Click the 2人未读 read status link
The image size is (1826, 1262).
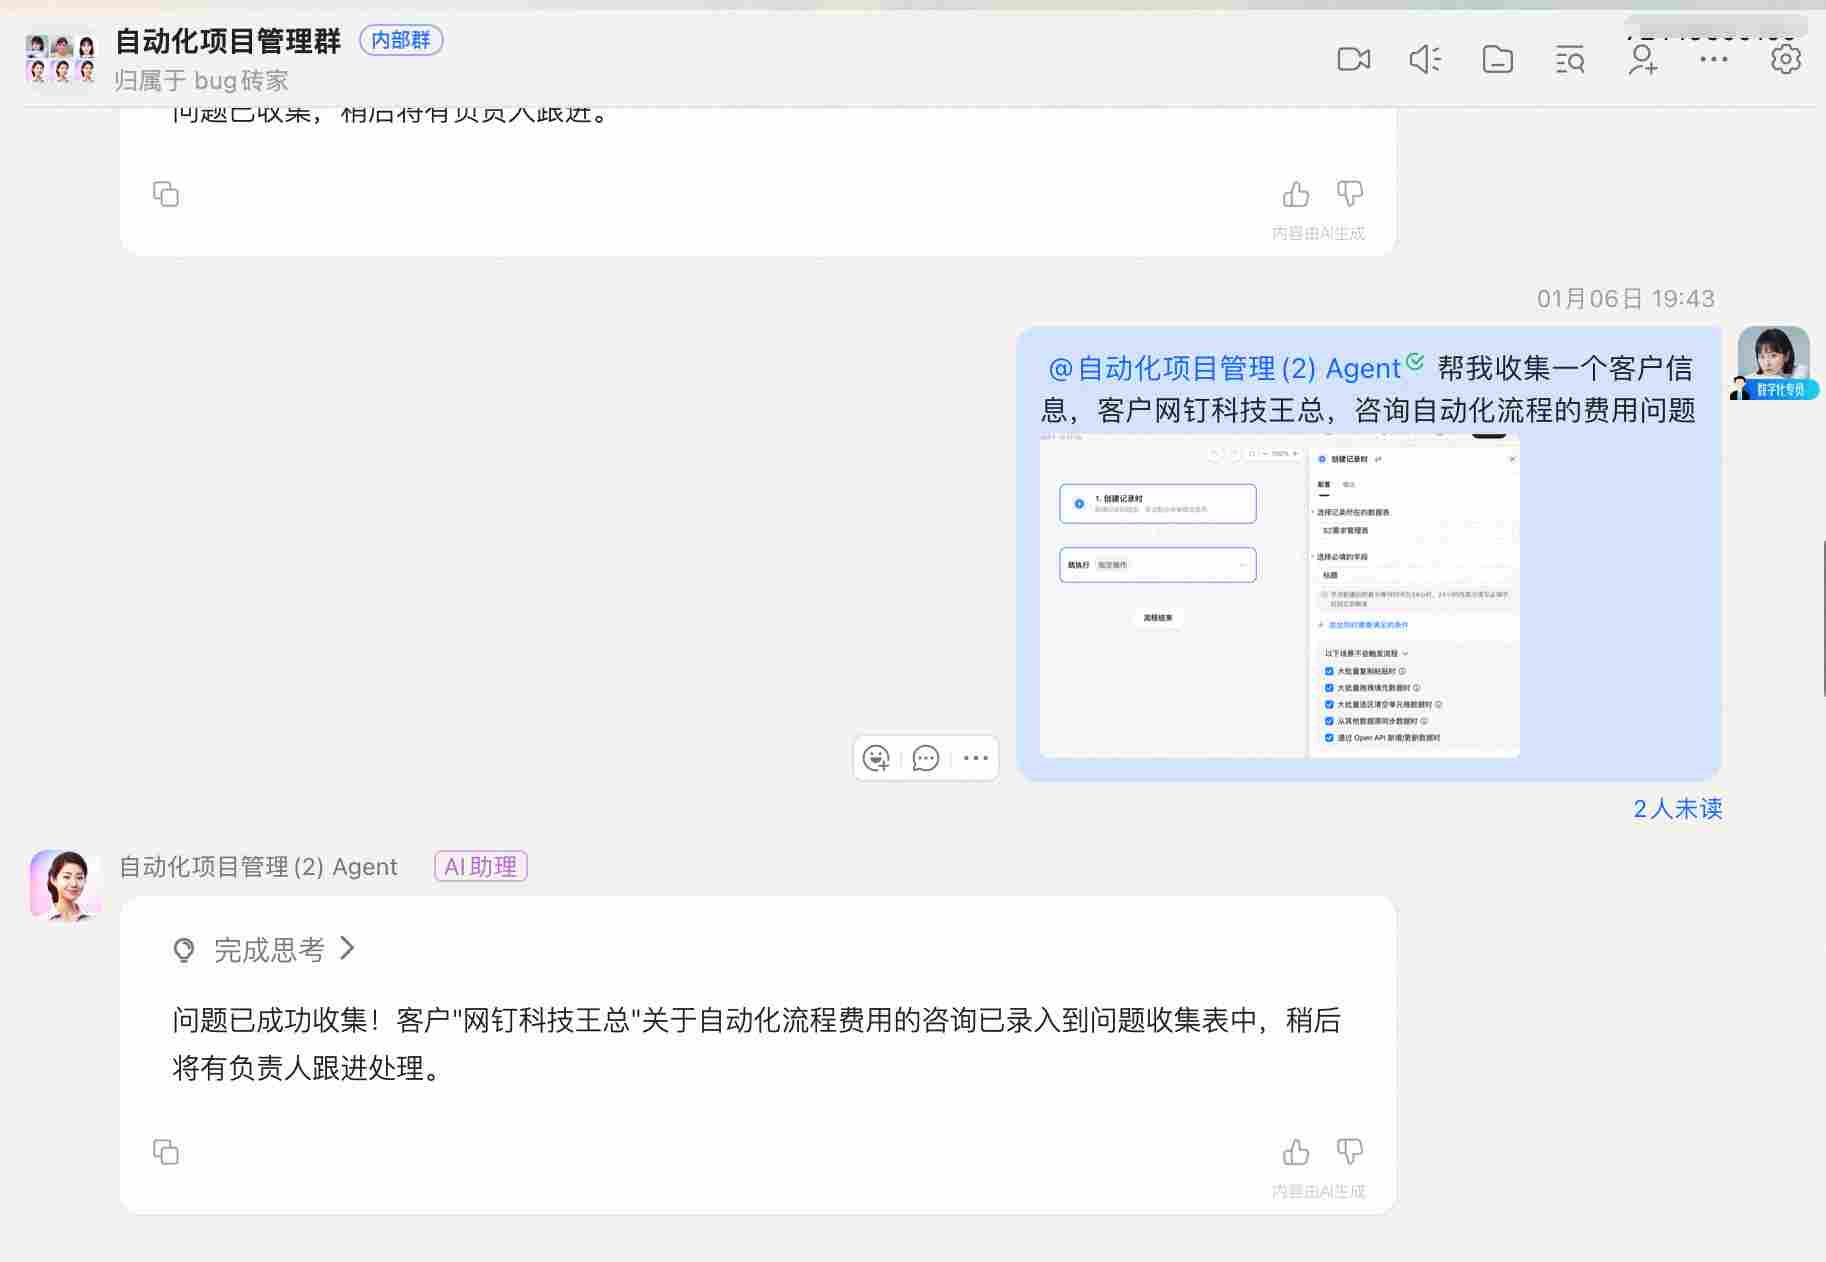coord(1676,809)
